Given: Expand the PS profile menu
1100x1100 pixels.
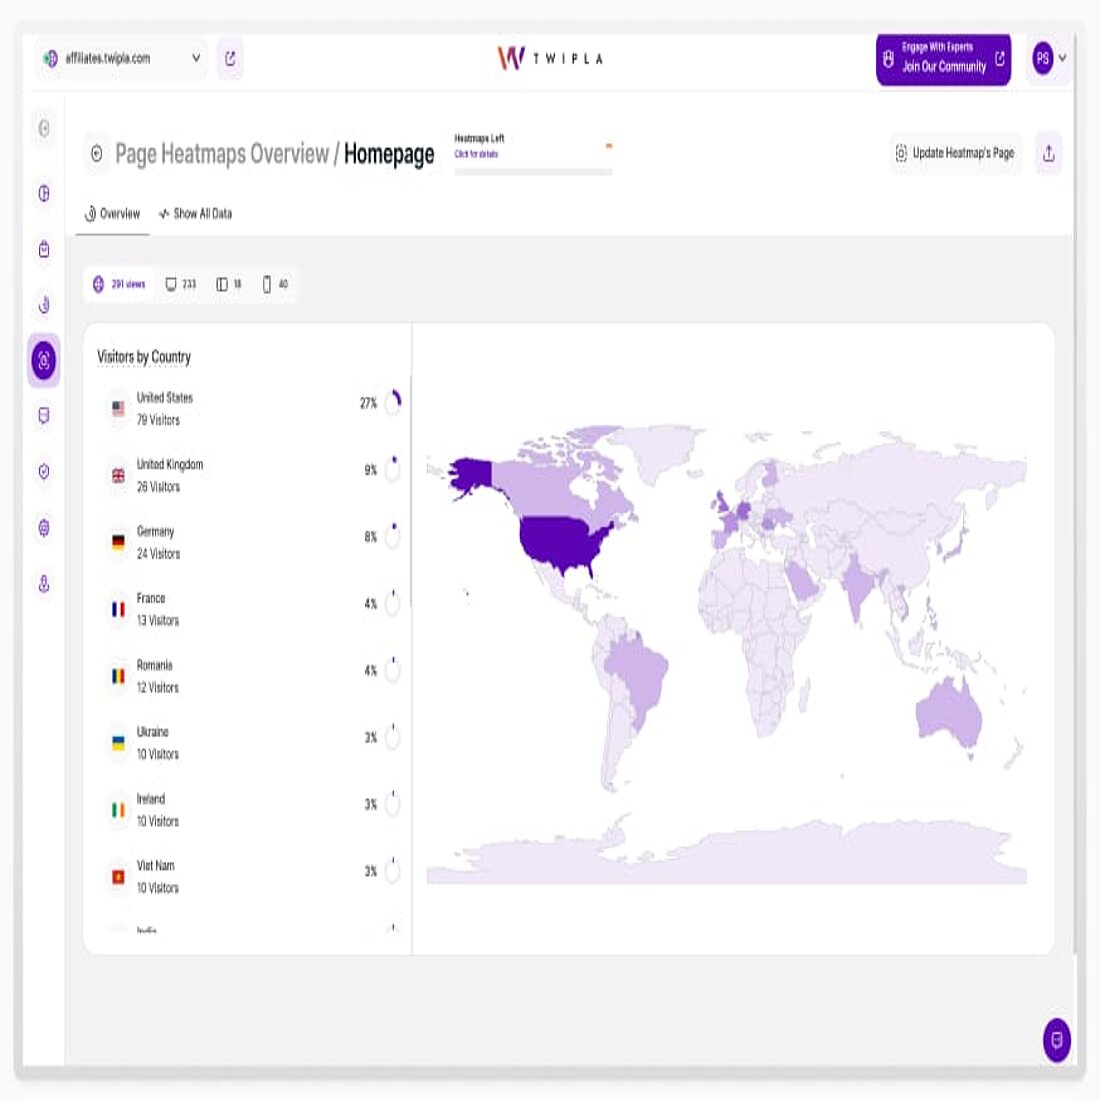Looking at the screenshot, I should coord(1047,60).
